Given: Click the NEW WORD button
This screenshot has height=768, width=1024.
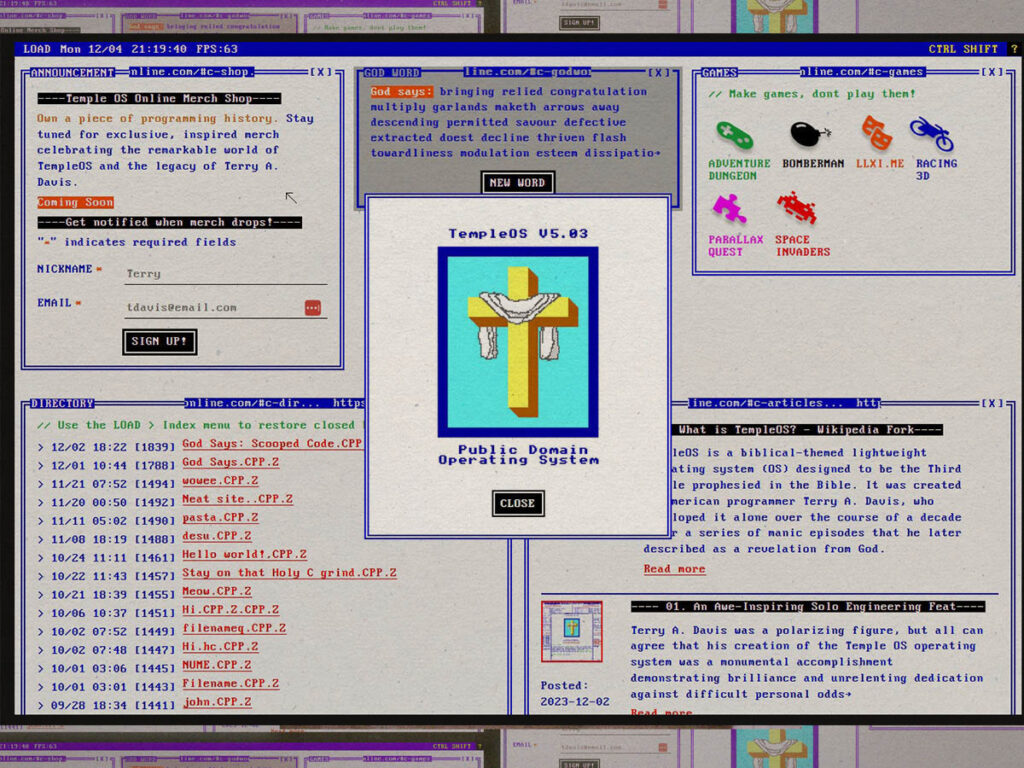Looking at the screenshot, I should click(517, 183).
